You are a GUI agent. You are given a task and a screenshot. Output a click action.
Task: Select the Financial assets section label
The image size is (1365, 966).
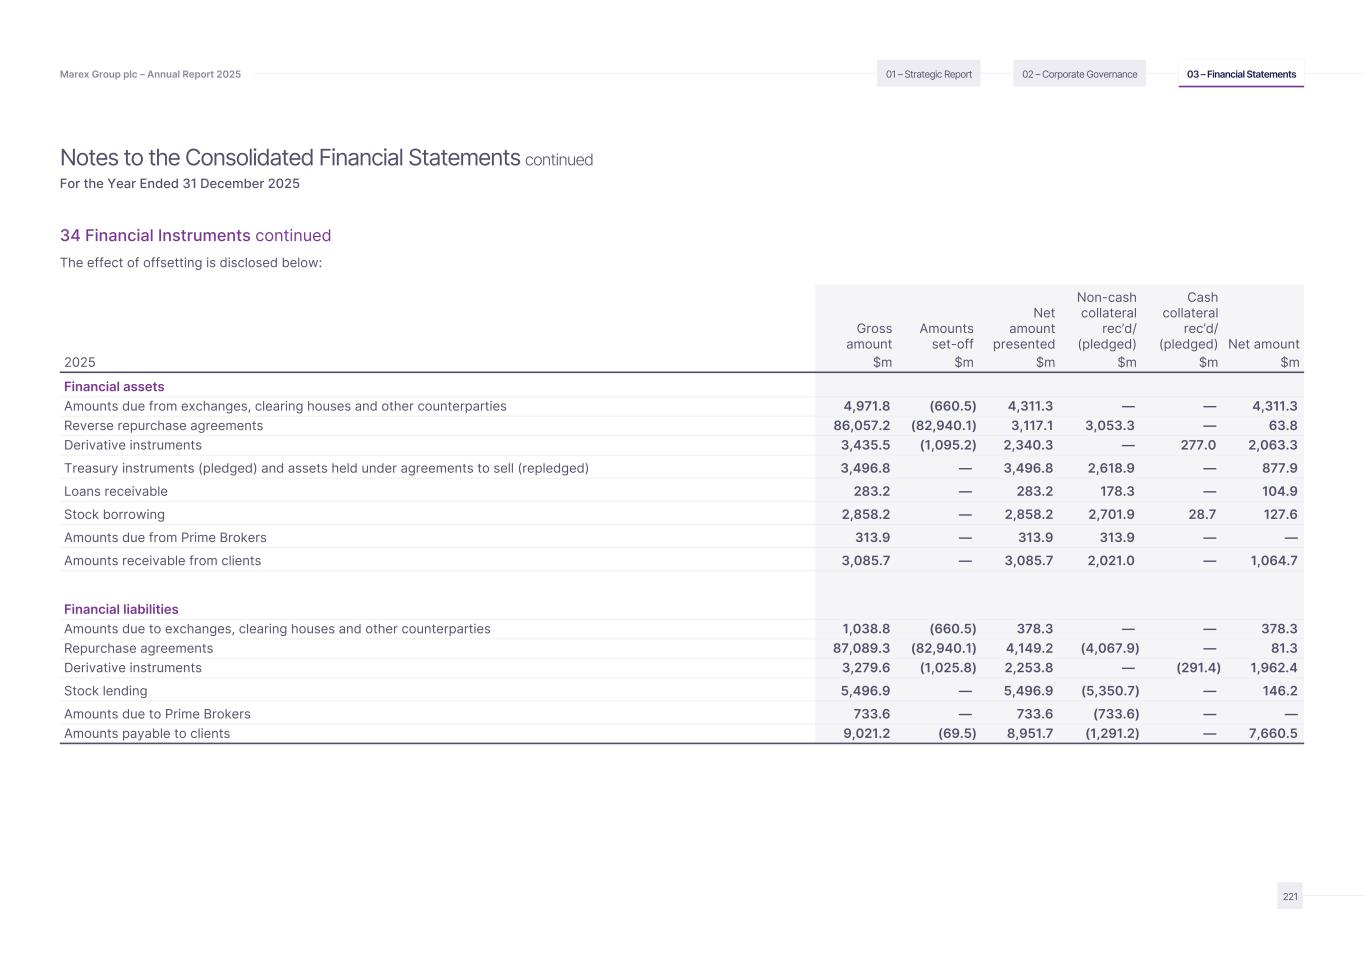[x=114, y=387]
